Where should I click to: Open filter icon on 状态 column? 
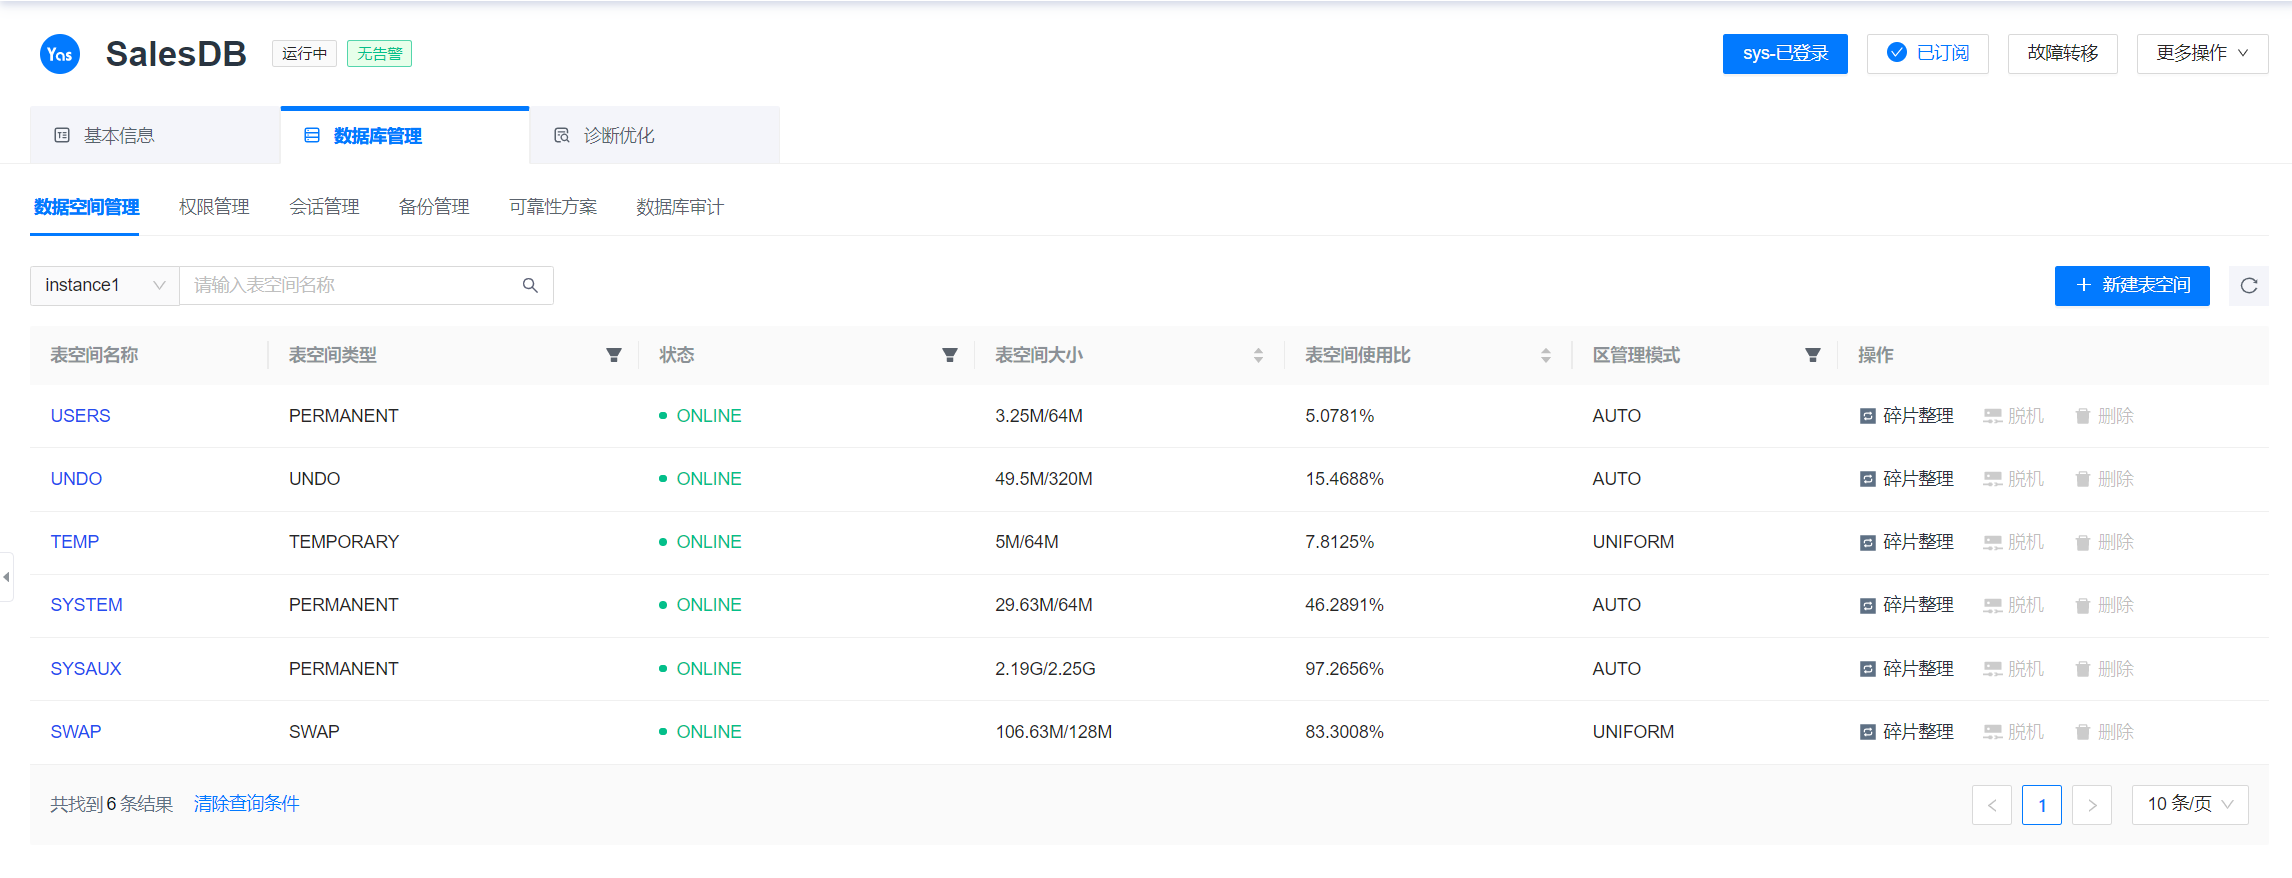950,355
